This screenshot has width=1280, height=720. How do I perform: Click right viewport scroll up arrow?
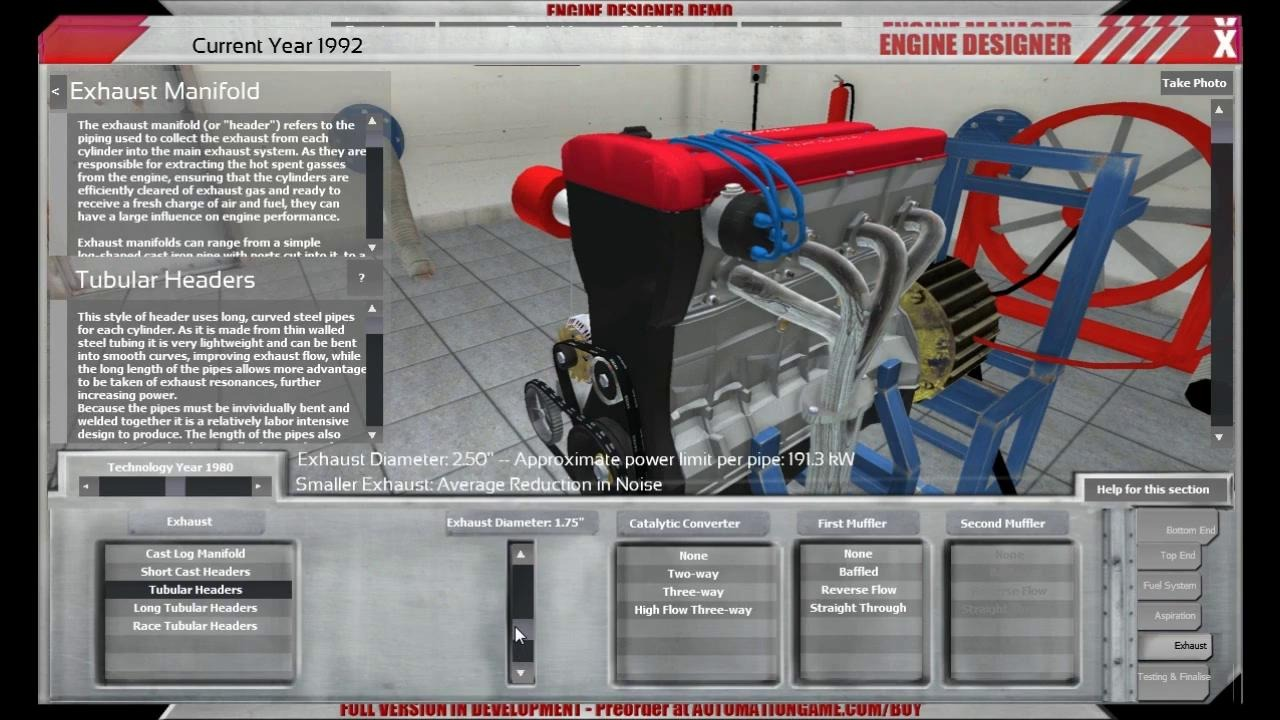1218,110
